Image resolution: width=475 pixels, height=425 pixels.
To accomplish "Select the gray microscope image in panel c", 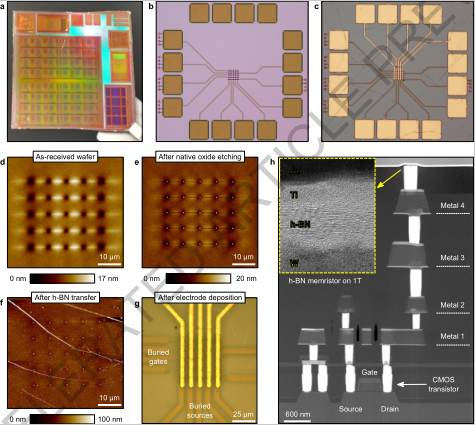I will tap(398, 72).
